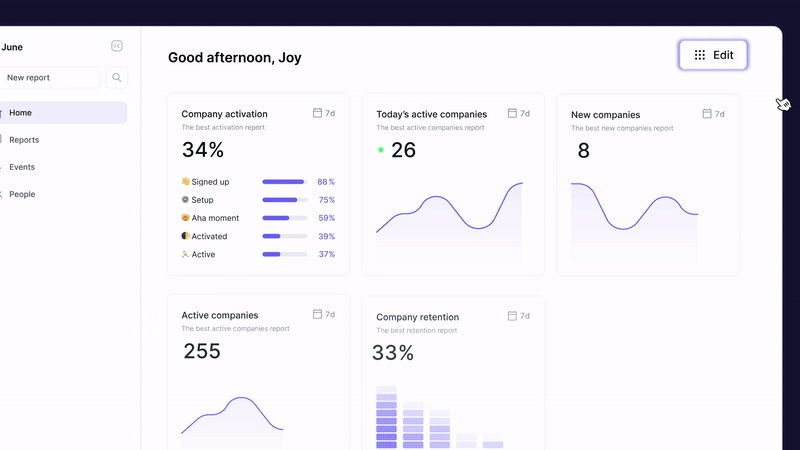Click the Edit dashboard button
The width and height of the screenshot is (800, 450).
pyautogui.click(x=713, y=55)
